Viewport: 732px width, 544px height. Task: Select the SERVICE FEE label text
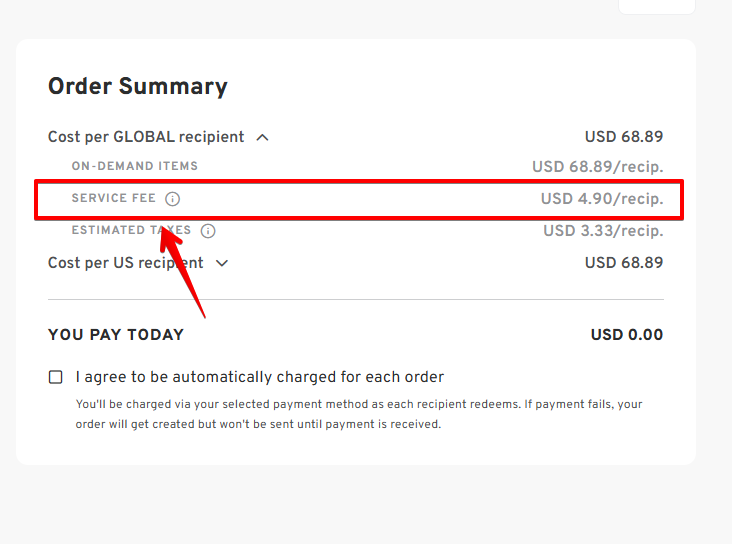(113, 198)
